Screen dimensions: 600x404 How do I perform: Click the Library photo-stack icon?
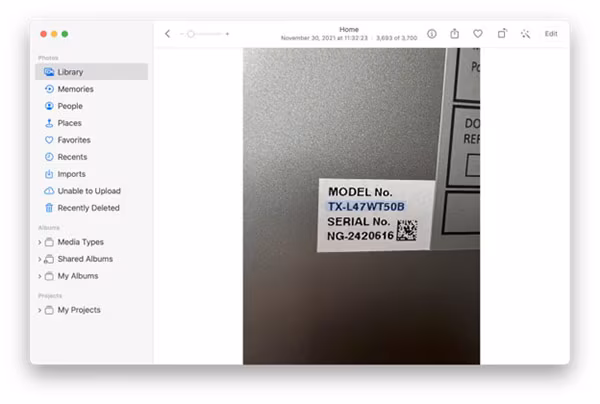49,72
